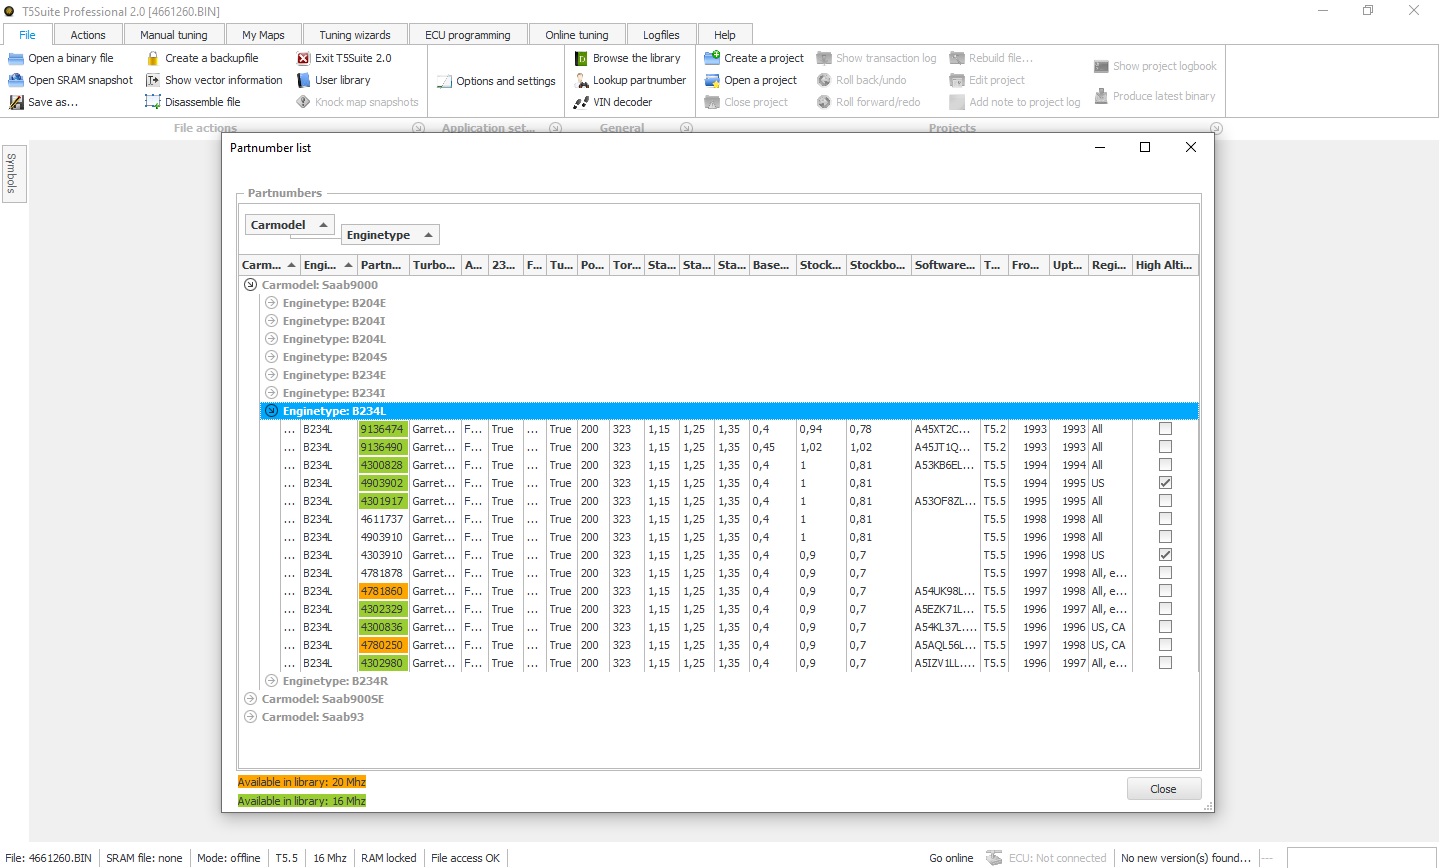Select orange partnumber cell 4780250
Screen dimensions: 1443x868
[383, 645]
